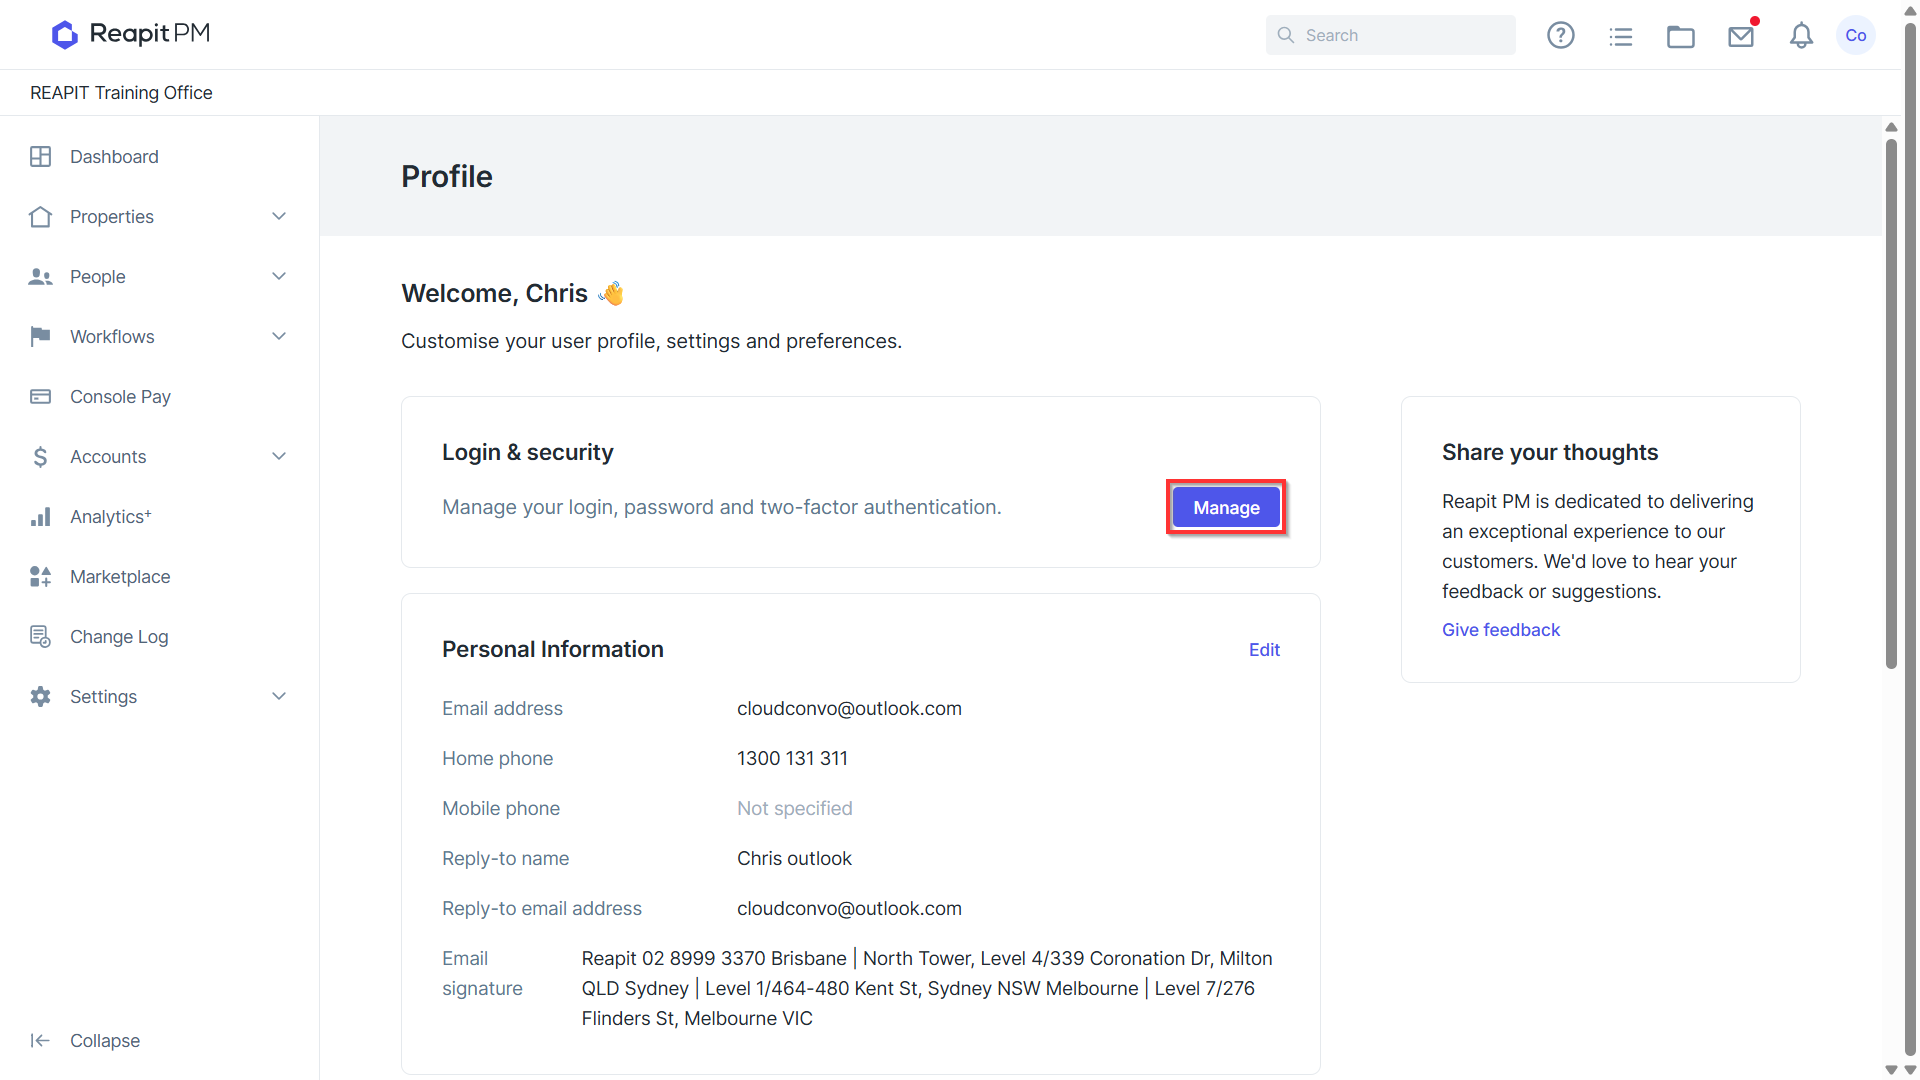Click REAPIT Training Office label
This screenshot has width=1920, height=1080.
click(121, 93)
